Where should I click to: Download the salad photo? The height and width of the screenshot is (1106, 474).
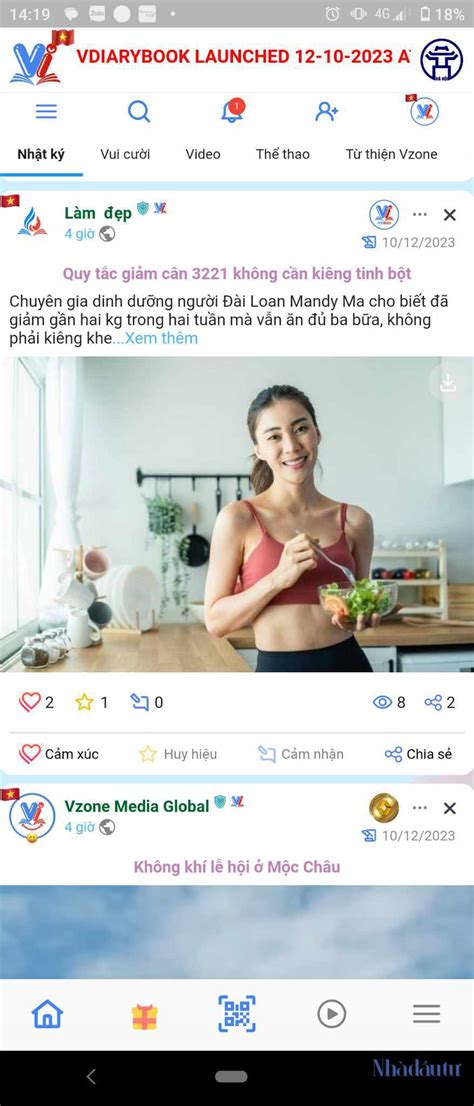[x=447, y=383]
